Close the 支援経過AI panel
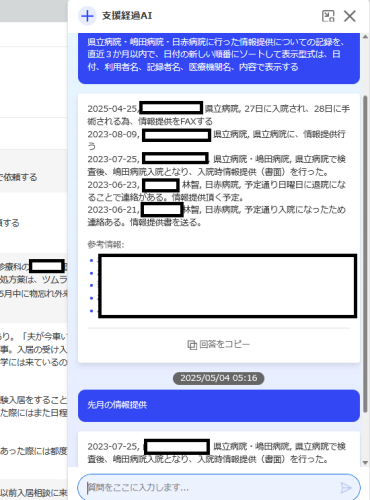Viewport: 370px width, 500px height. click(x=350, y=16)
